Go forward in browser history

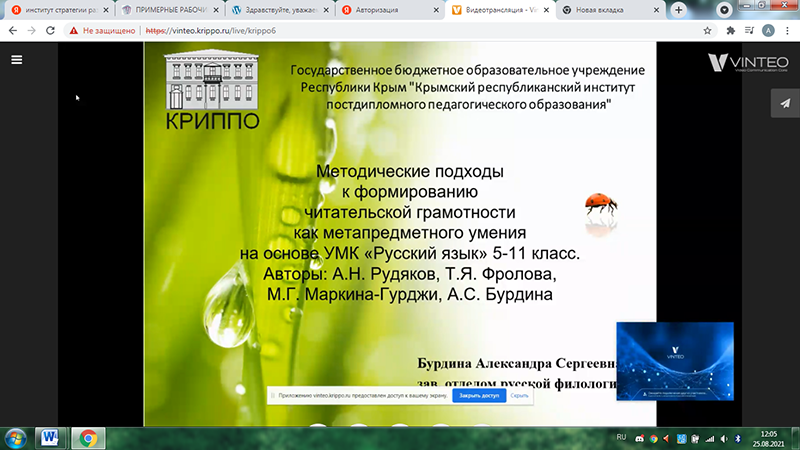32,31
